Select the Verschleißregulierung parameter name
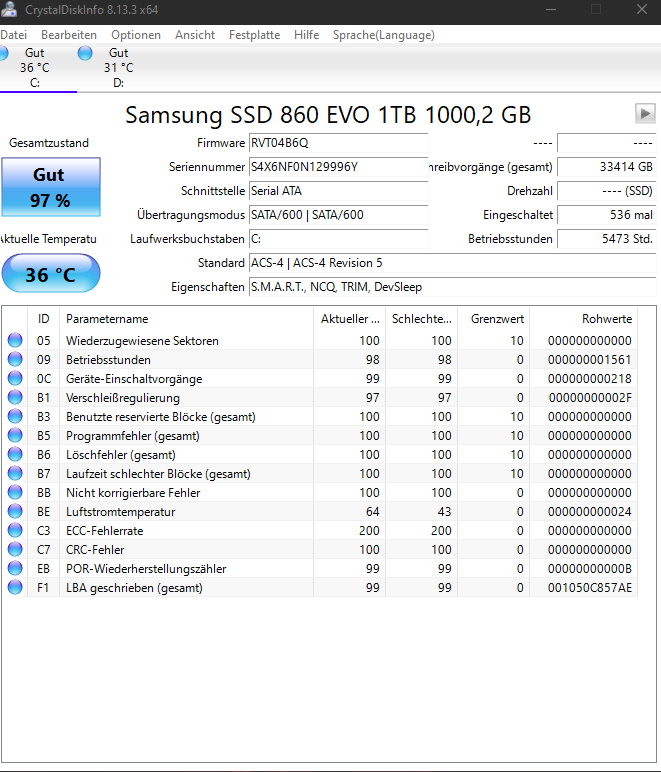 pyautogui.click(x=123, y=398)
